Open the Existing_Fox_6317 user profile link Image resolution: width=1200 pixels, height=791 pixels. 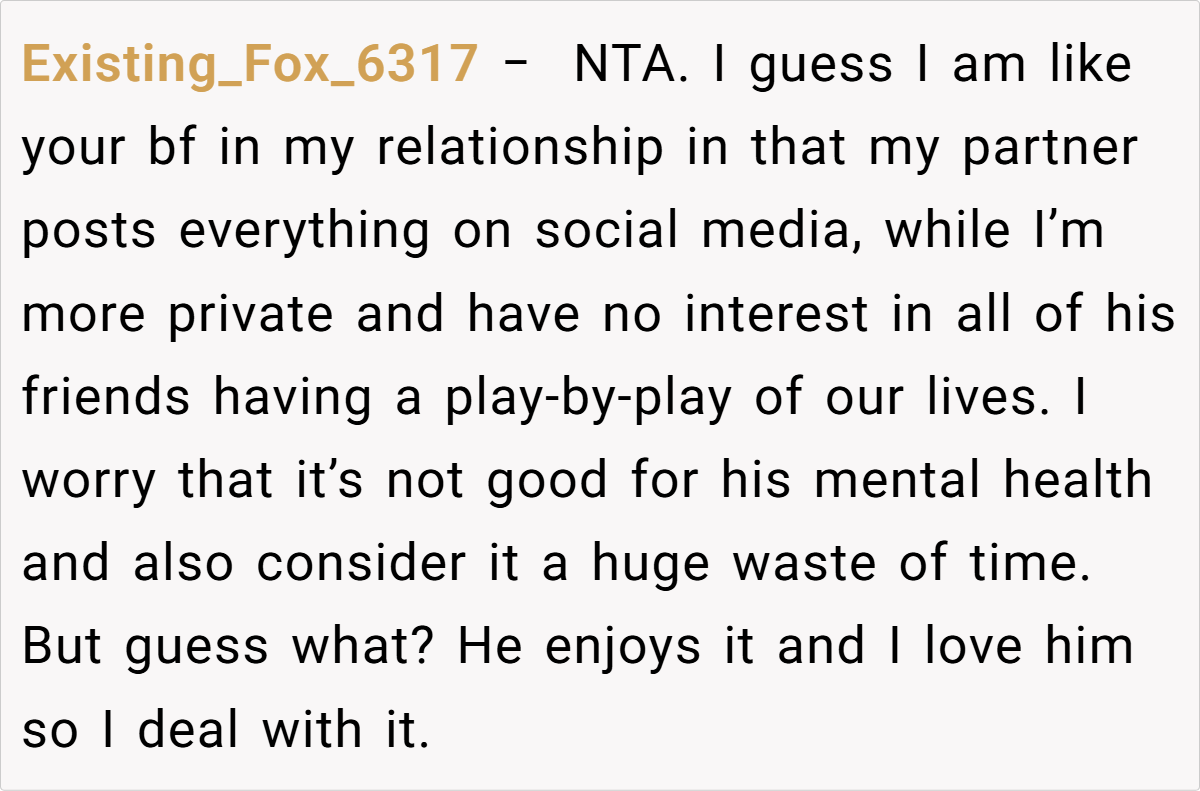249,66
